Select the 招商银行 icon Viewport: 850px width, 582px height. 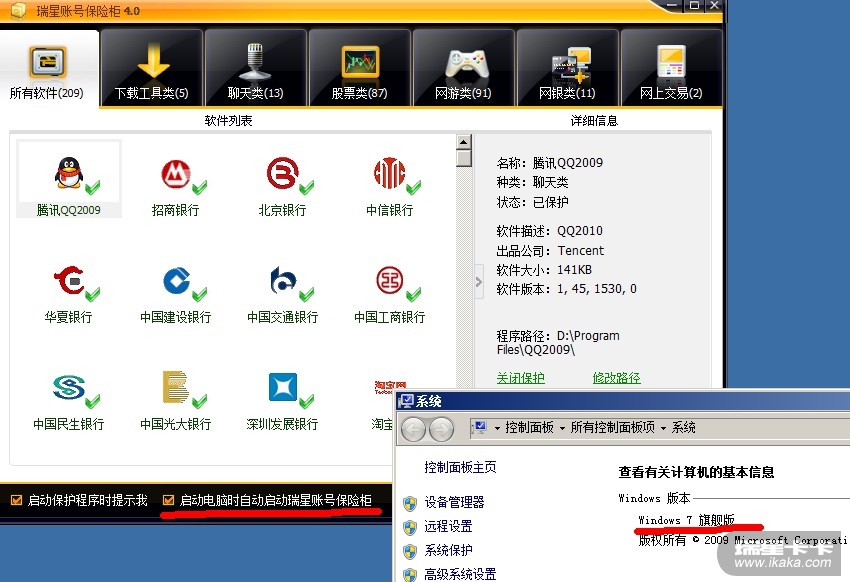point(176,174)
